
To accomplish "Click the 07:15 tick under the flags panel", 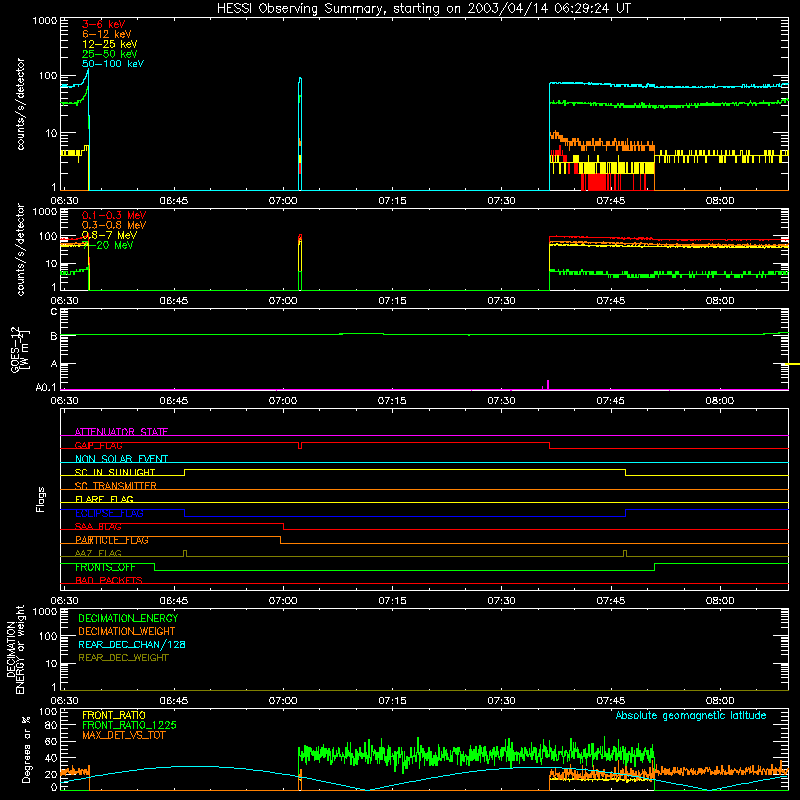I will [392, 601].
